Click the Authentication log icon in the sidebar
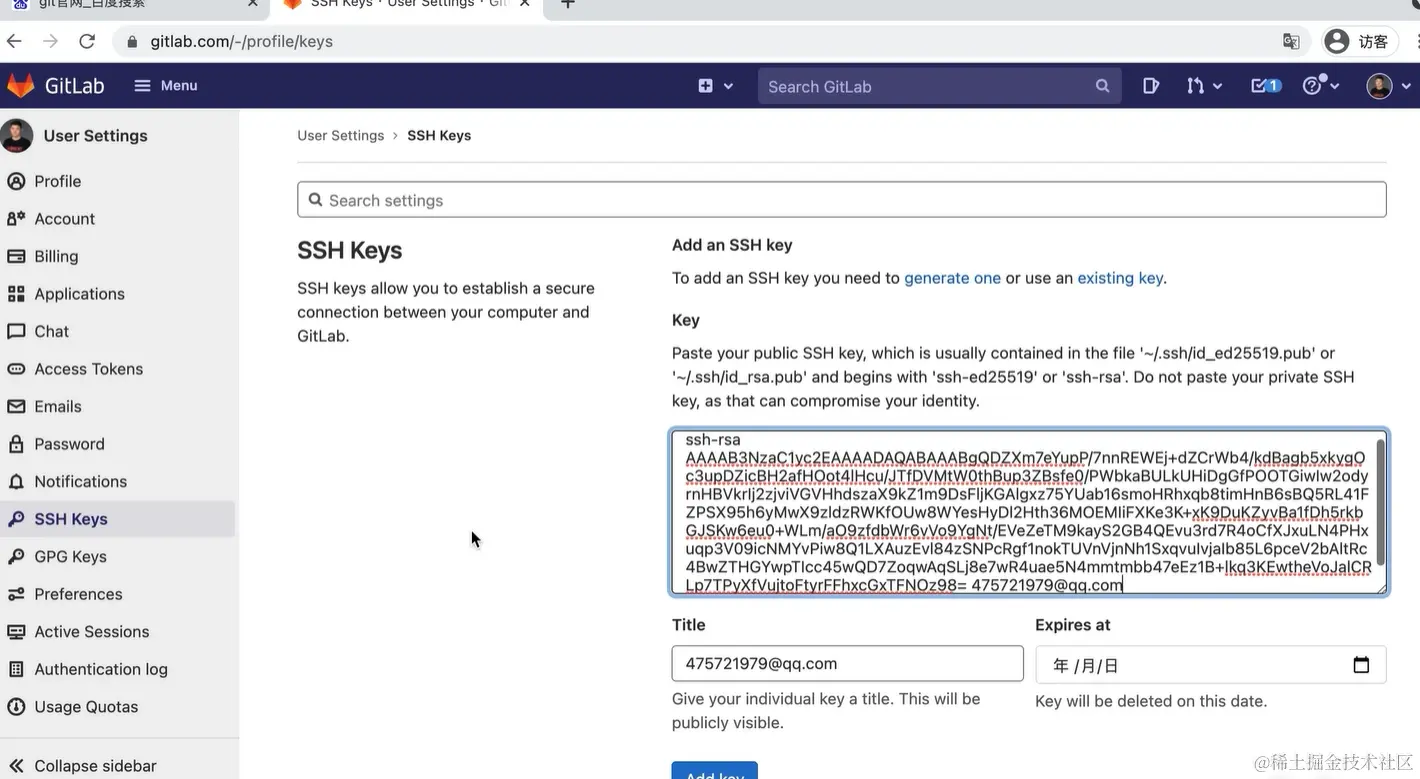1420x779 pixels. coord(16,669)
